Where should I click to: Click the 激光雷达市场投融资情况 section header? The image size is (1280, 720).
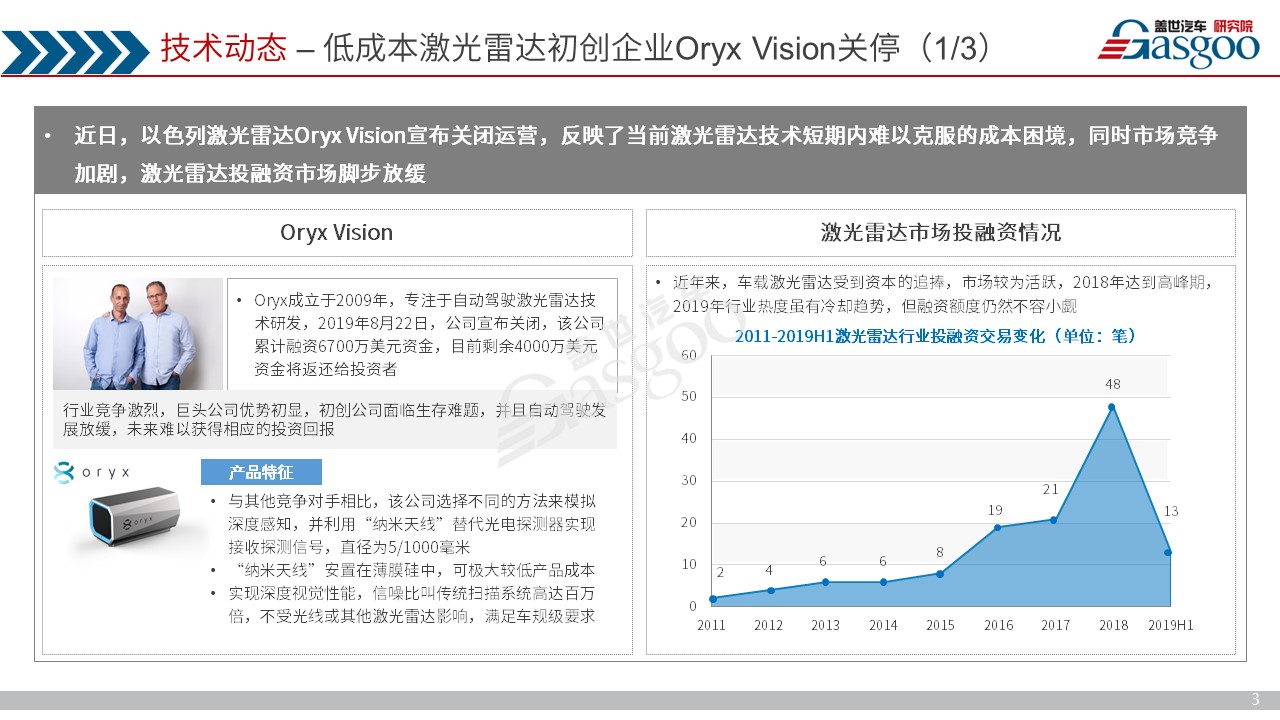(941, 233)
